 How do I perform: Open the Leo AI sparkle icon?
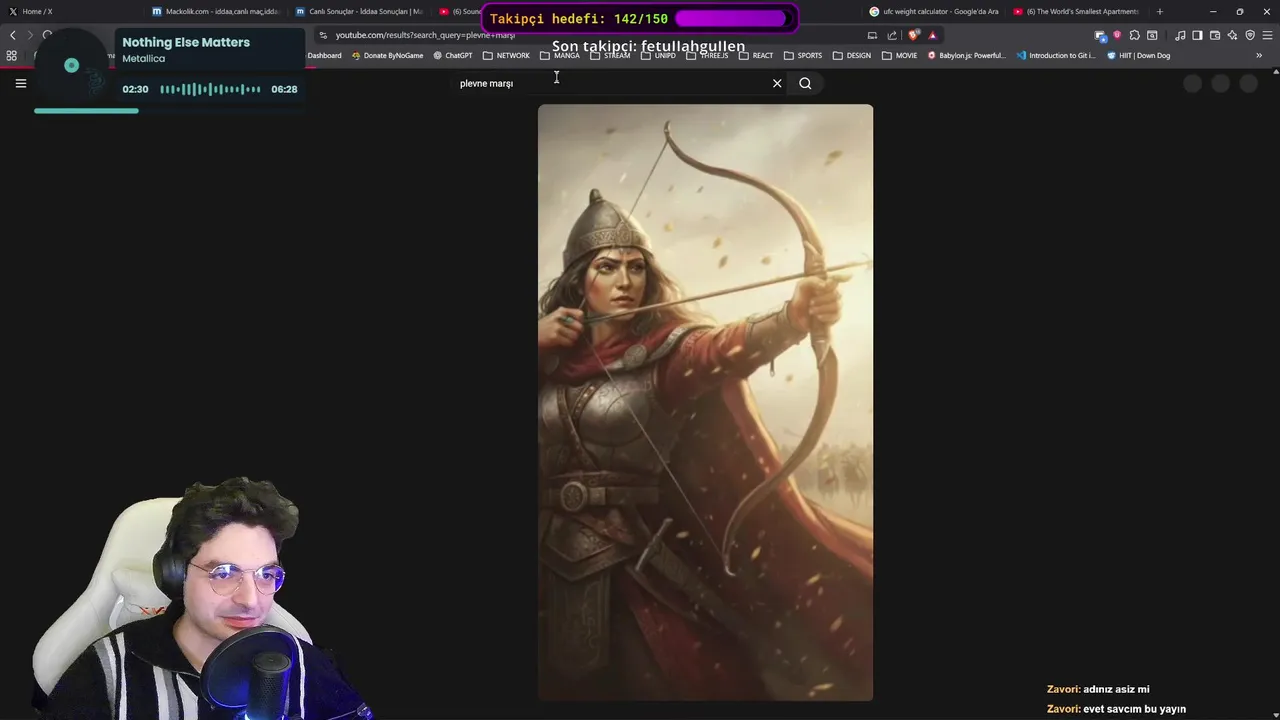pyautogui.click(x=1232, y=35)
